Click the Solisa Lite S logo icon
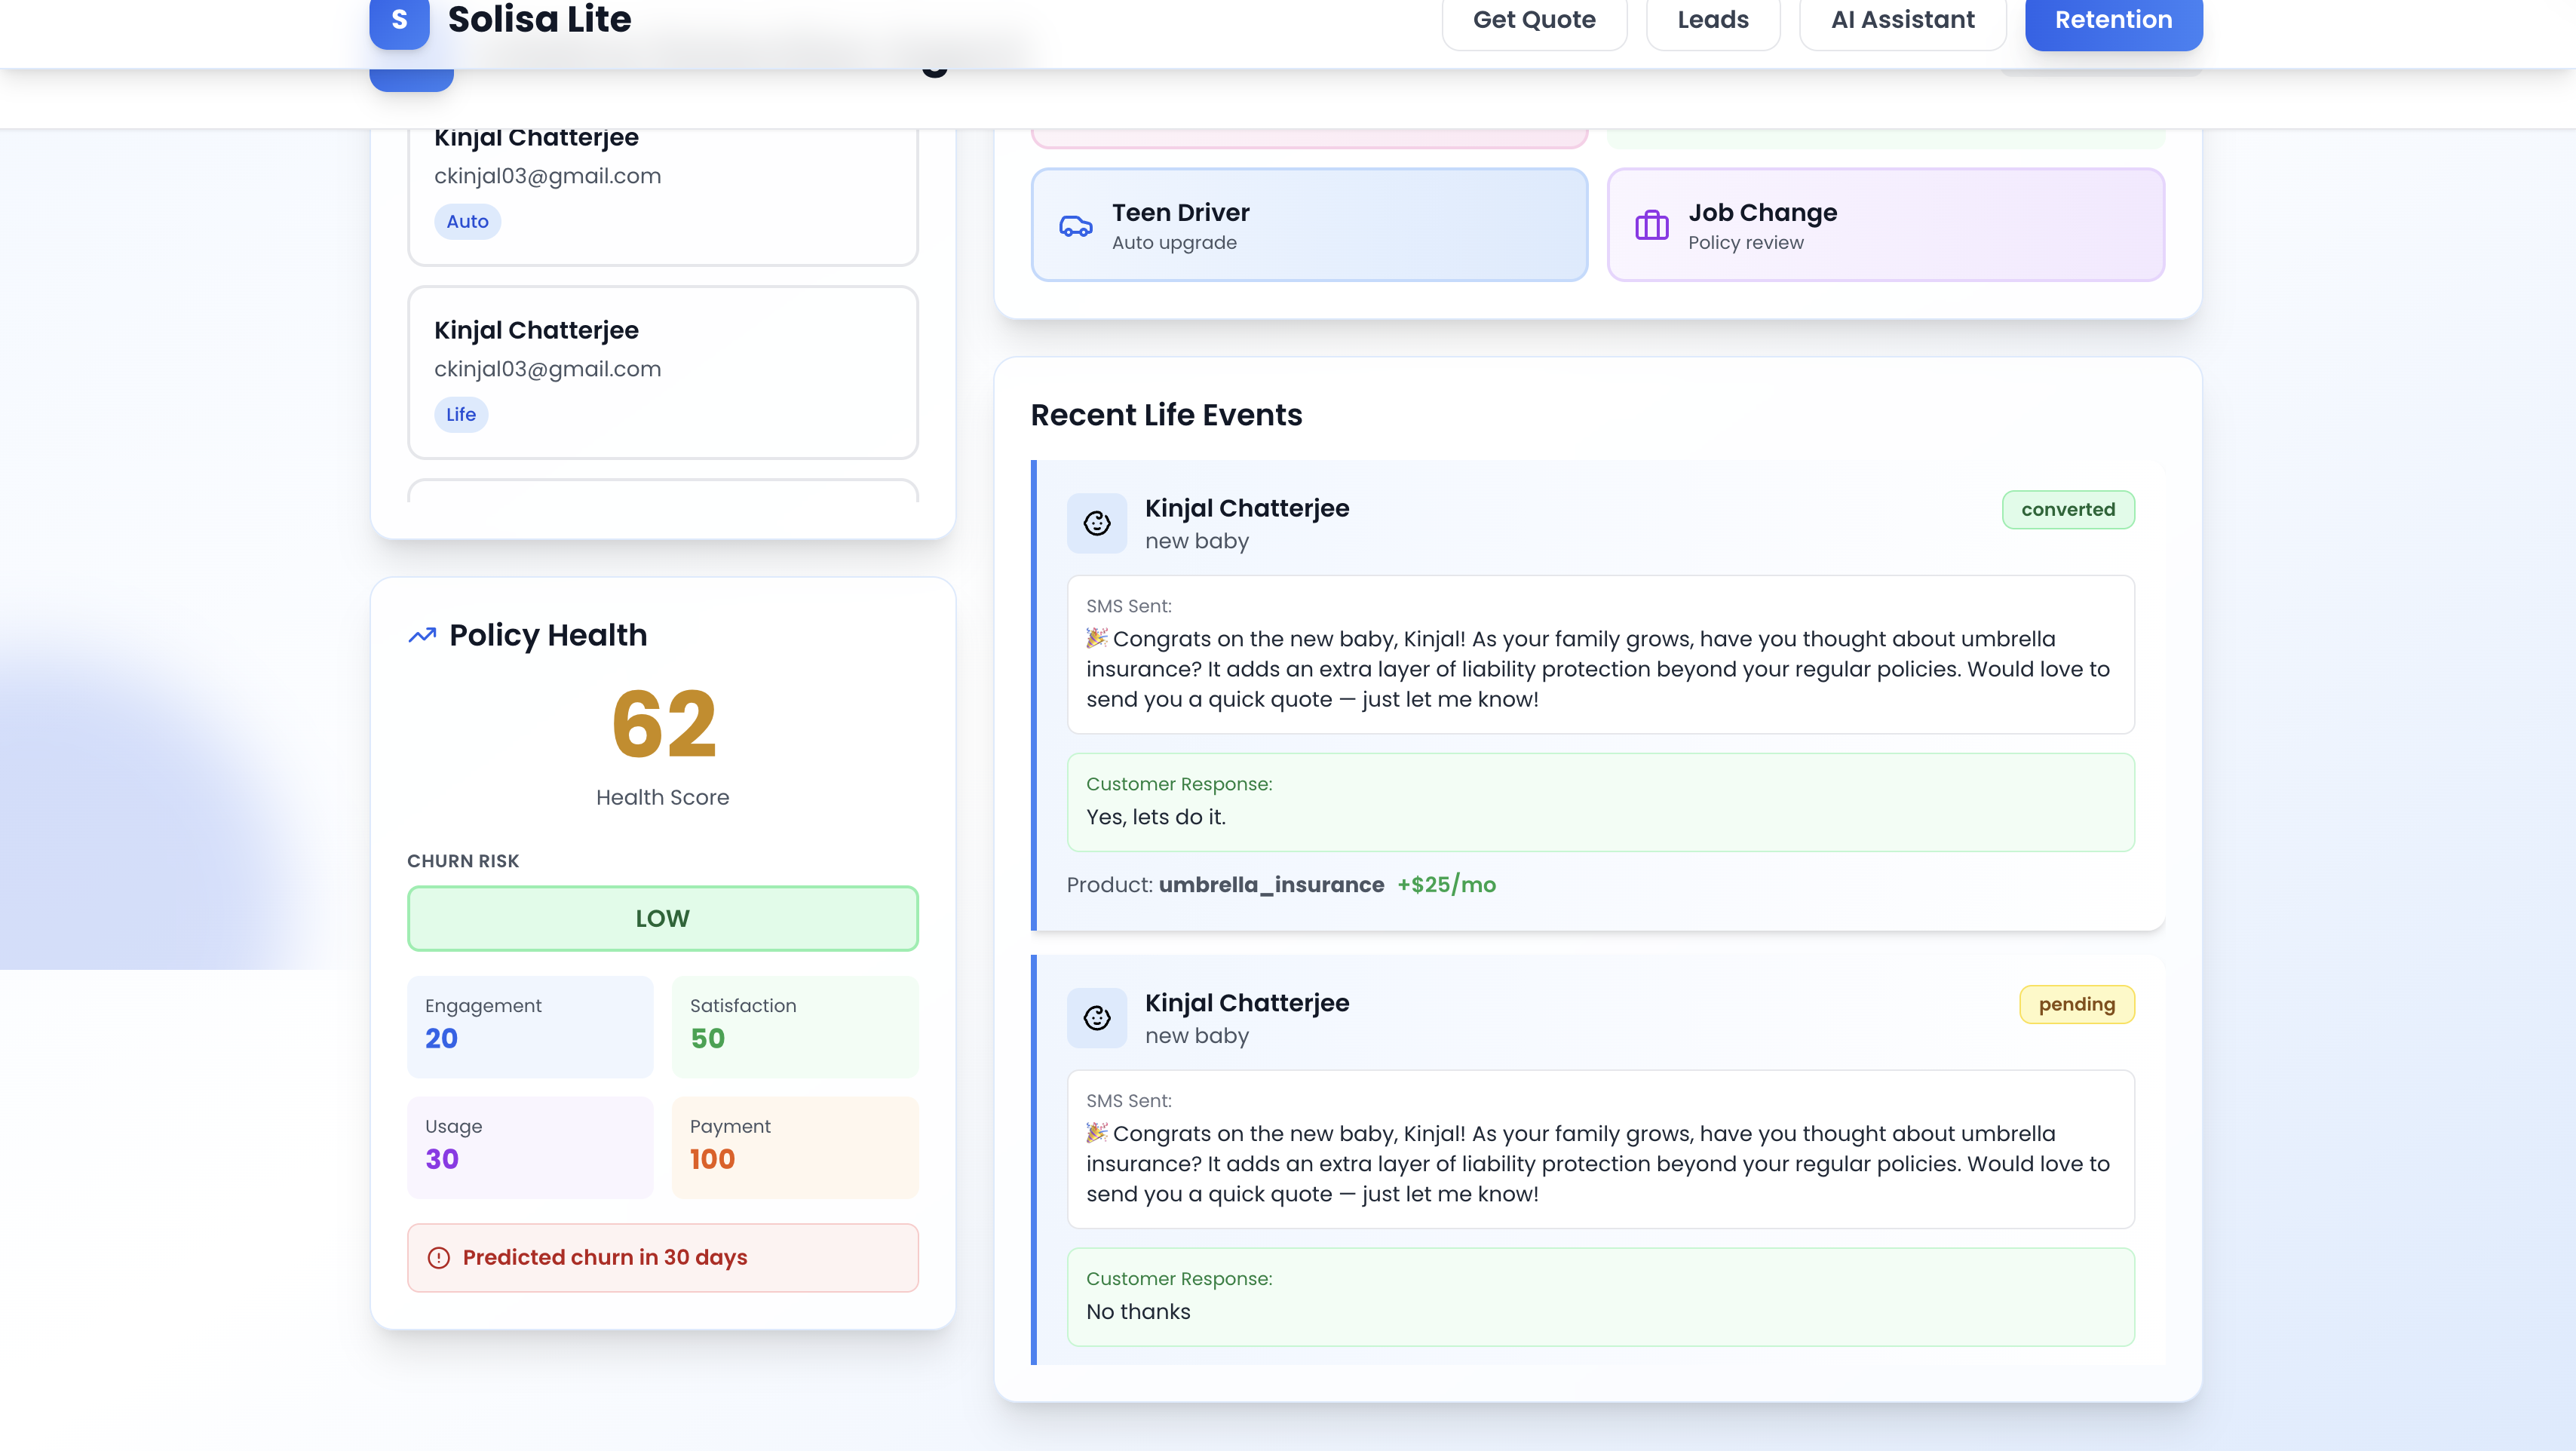Image resolution: width=2576 pixels, height=1451 pixels. point(399,20)
